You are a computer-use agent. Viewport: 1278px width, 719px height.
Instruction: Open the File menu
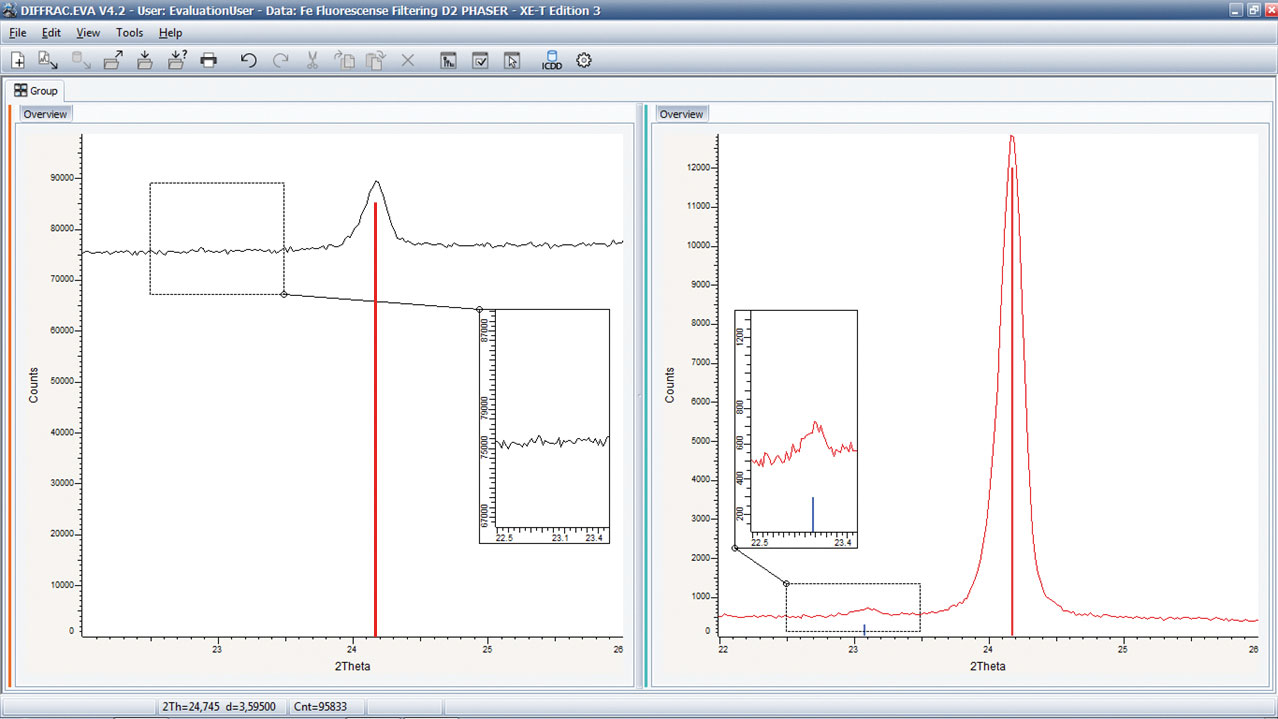click(17, 33)
